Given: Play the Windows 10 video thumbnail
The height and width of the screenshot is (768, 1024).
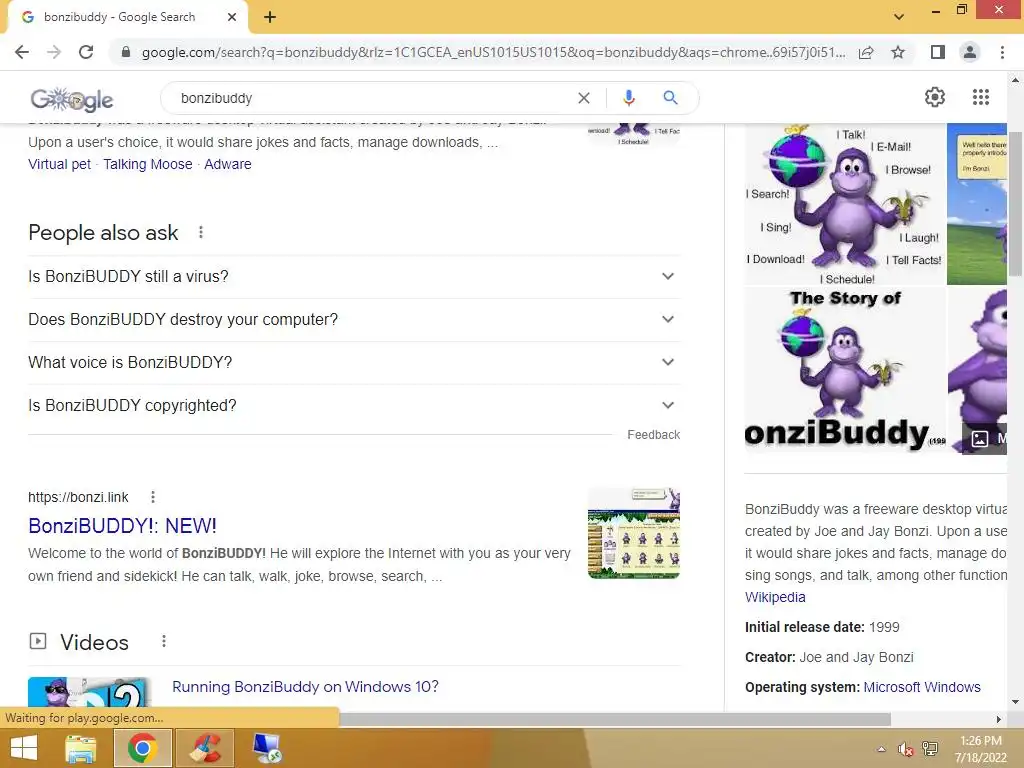Looking at the screenshot, I should (89, 693).
